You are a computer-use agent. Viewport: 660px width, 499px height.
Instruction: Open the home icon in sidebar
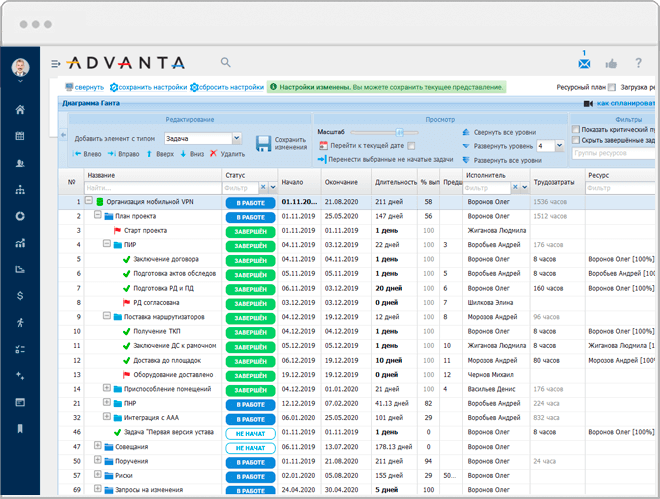(x=20, y=110)
